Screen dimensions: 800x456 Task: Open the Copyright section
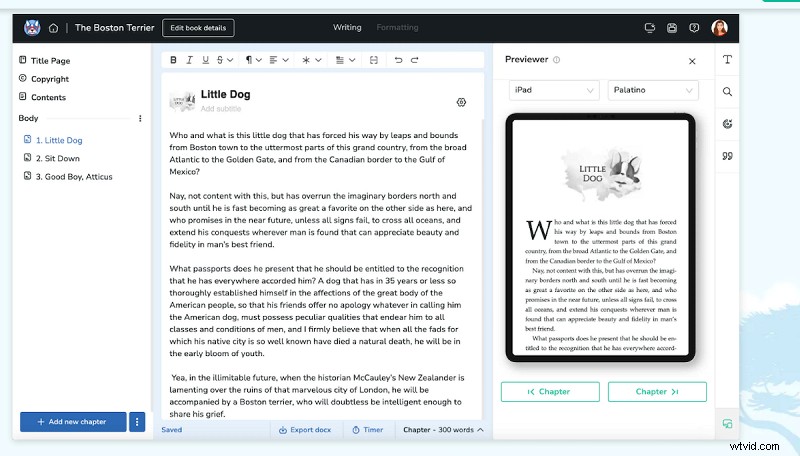[x=44, y=79]
